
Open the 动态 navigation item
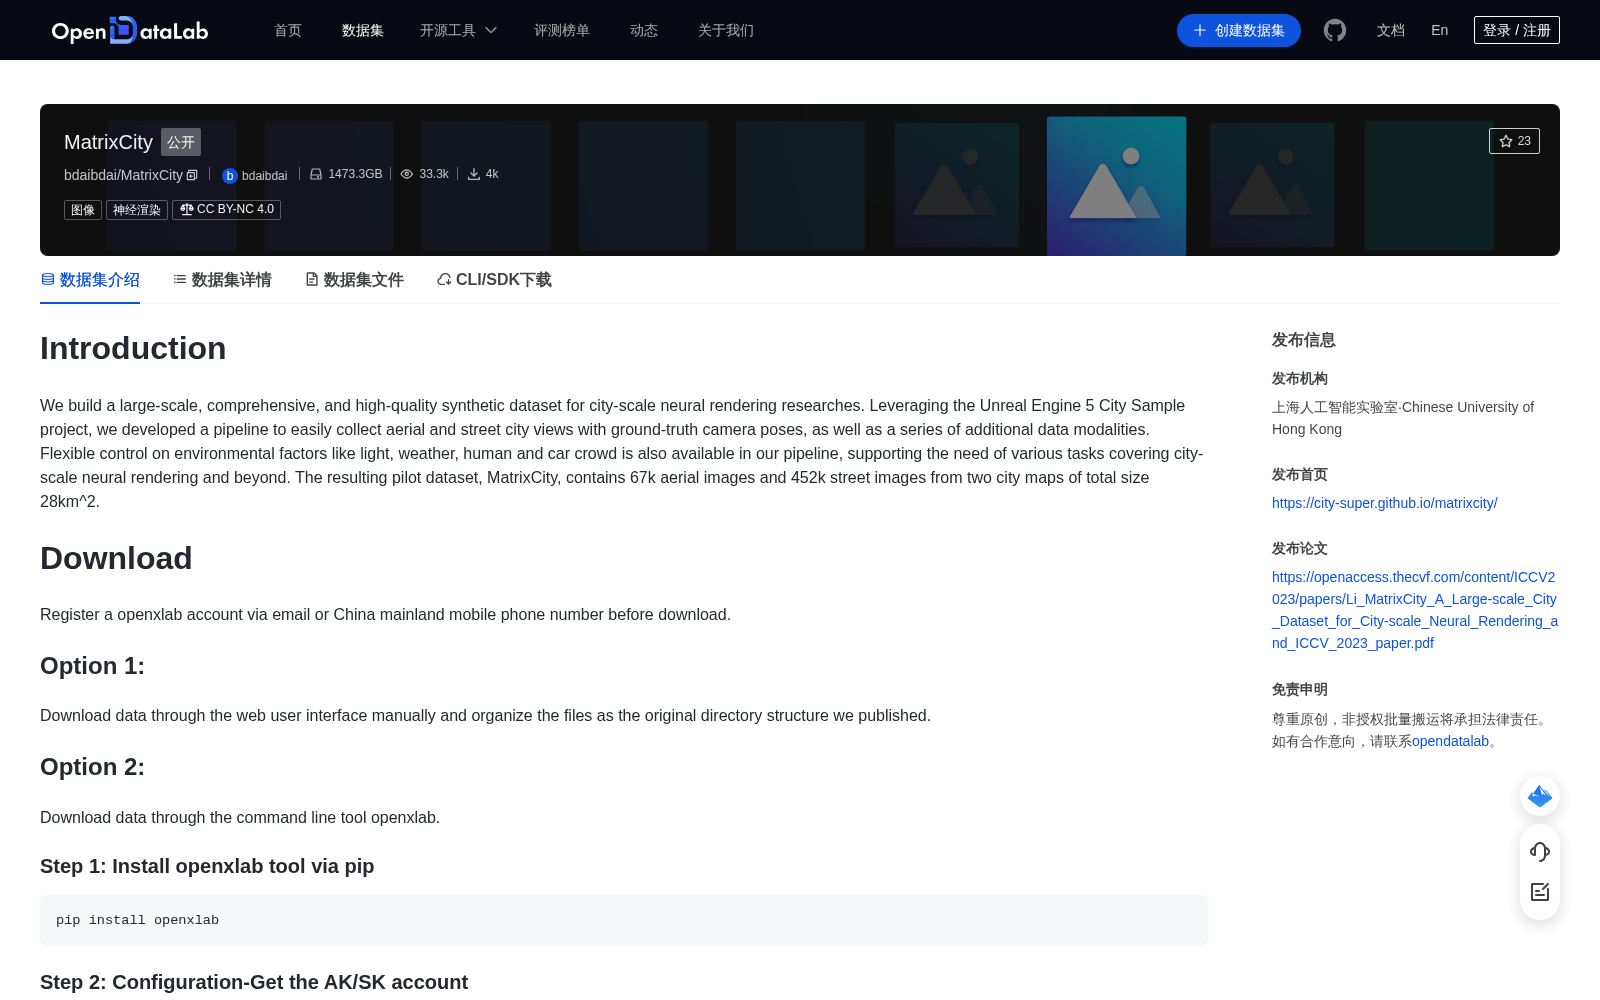coord(644,30)
